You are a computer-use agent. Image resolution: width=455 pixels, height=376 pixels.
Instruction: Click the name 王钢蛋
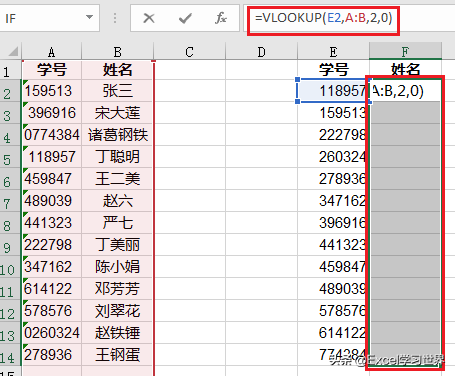tap(118, 355)
